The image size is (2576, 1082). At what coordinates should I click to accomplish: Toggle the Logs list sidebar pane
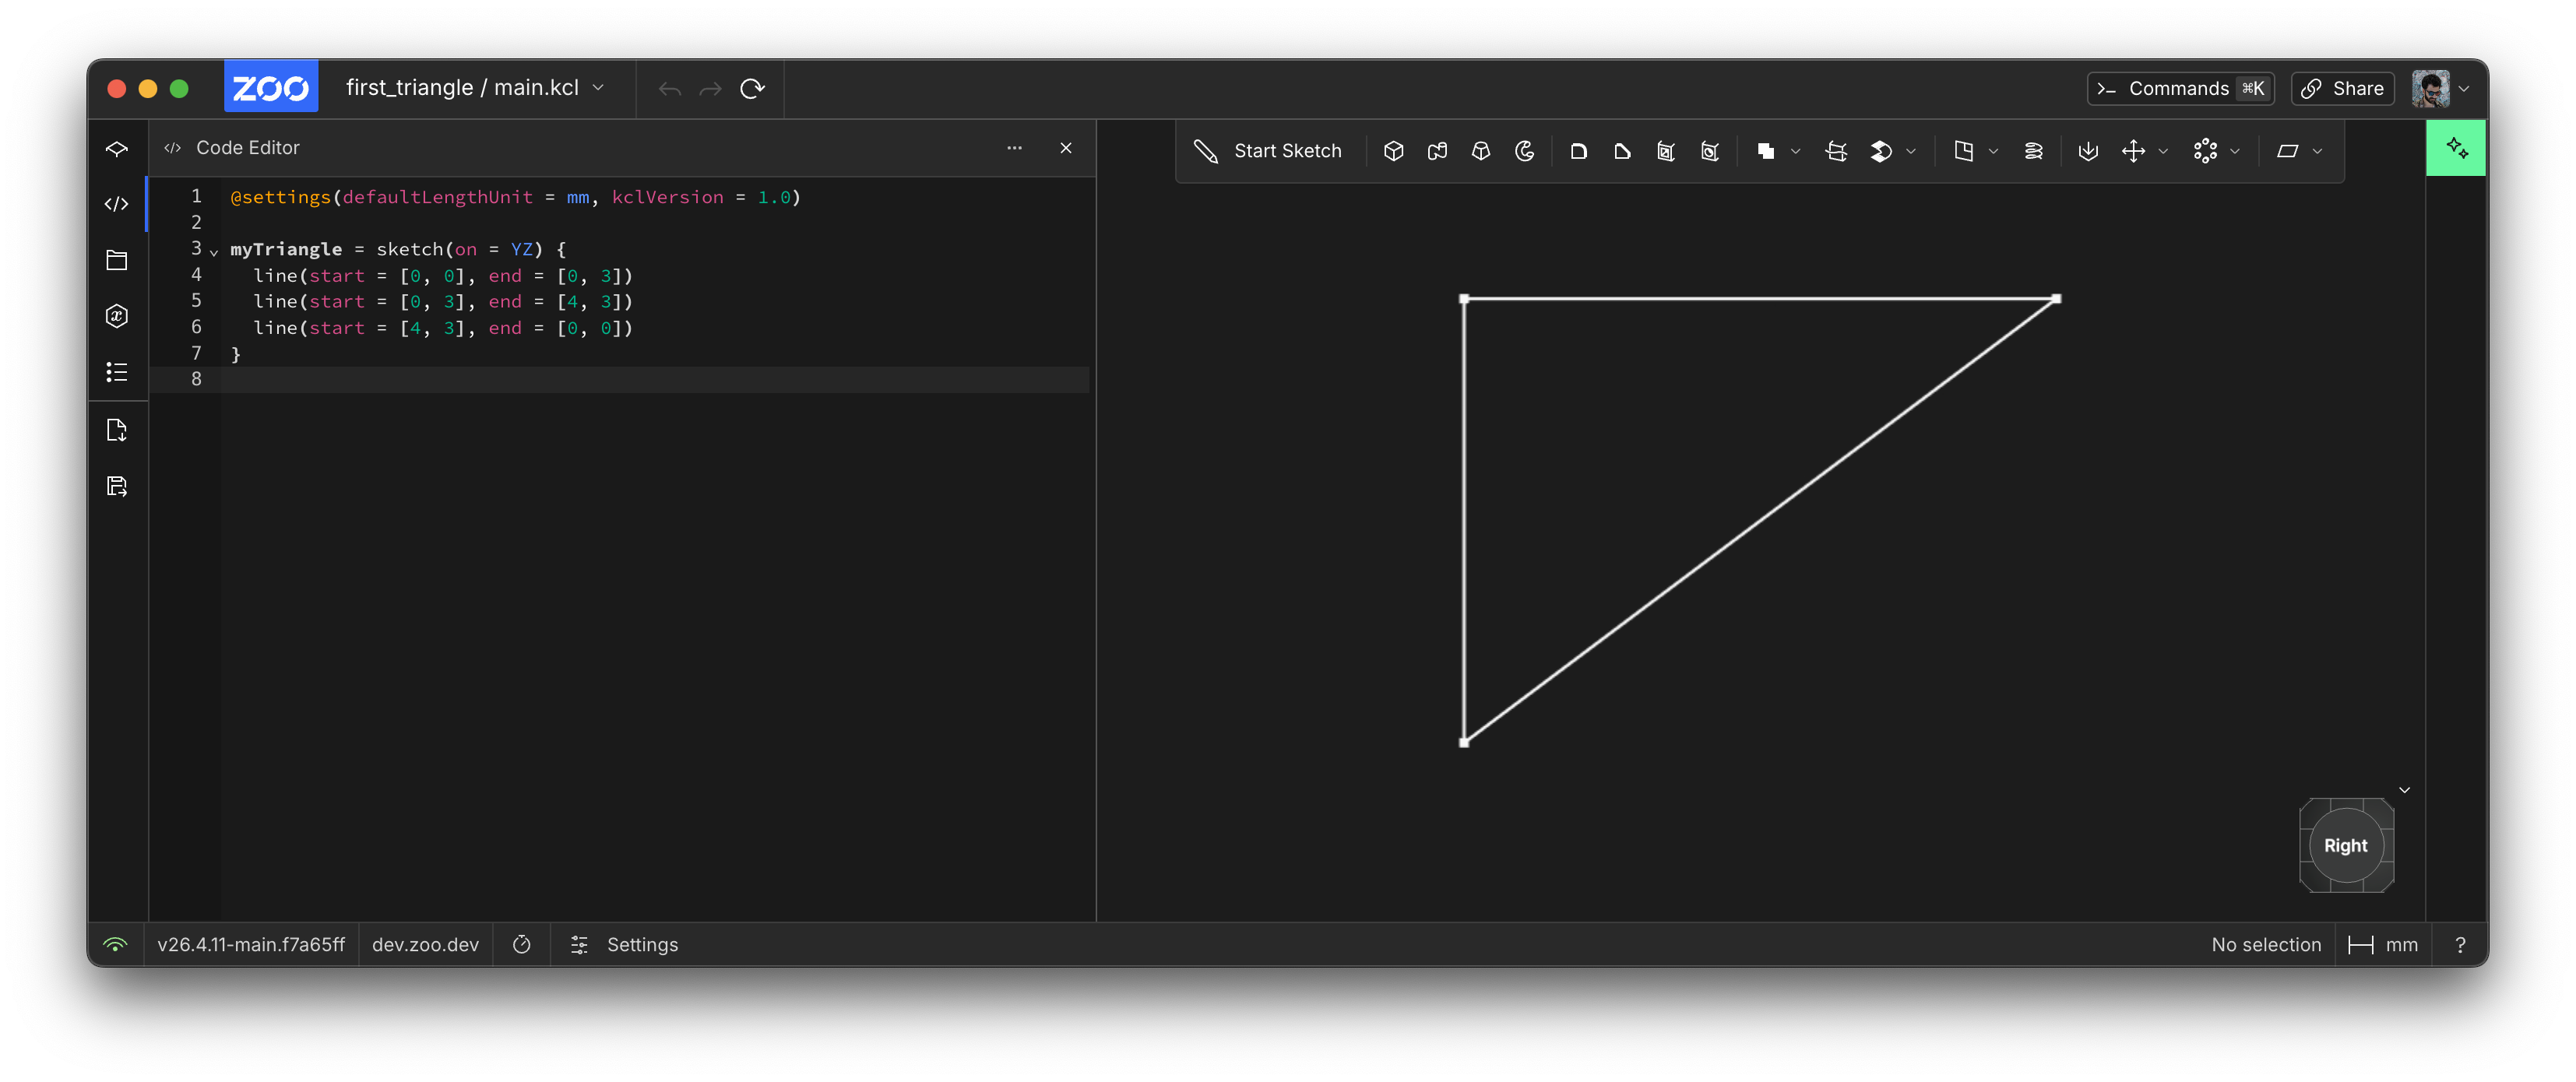[x=117, y=372]
